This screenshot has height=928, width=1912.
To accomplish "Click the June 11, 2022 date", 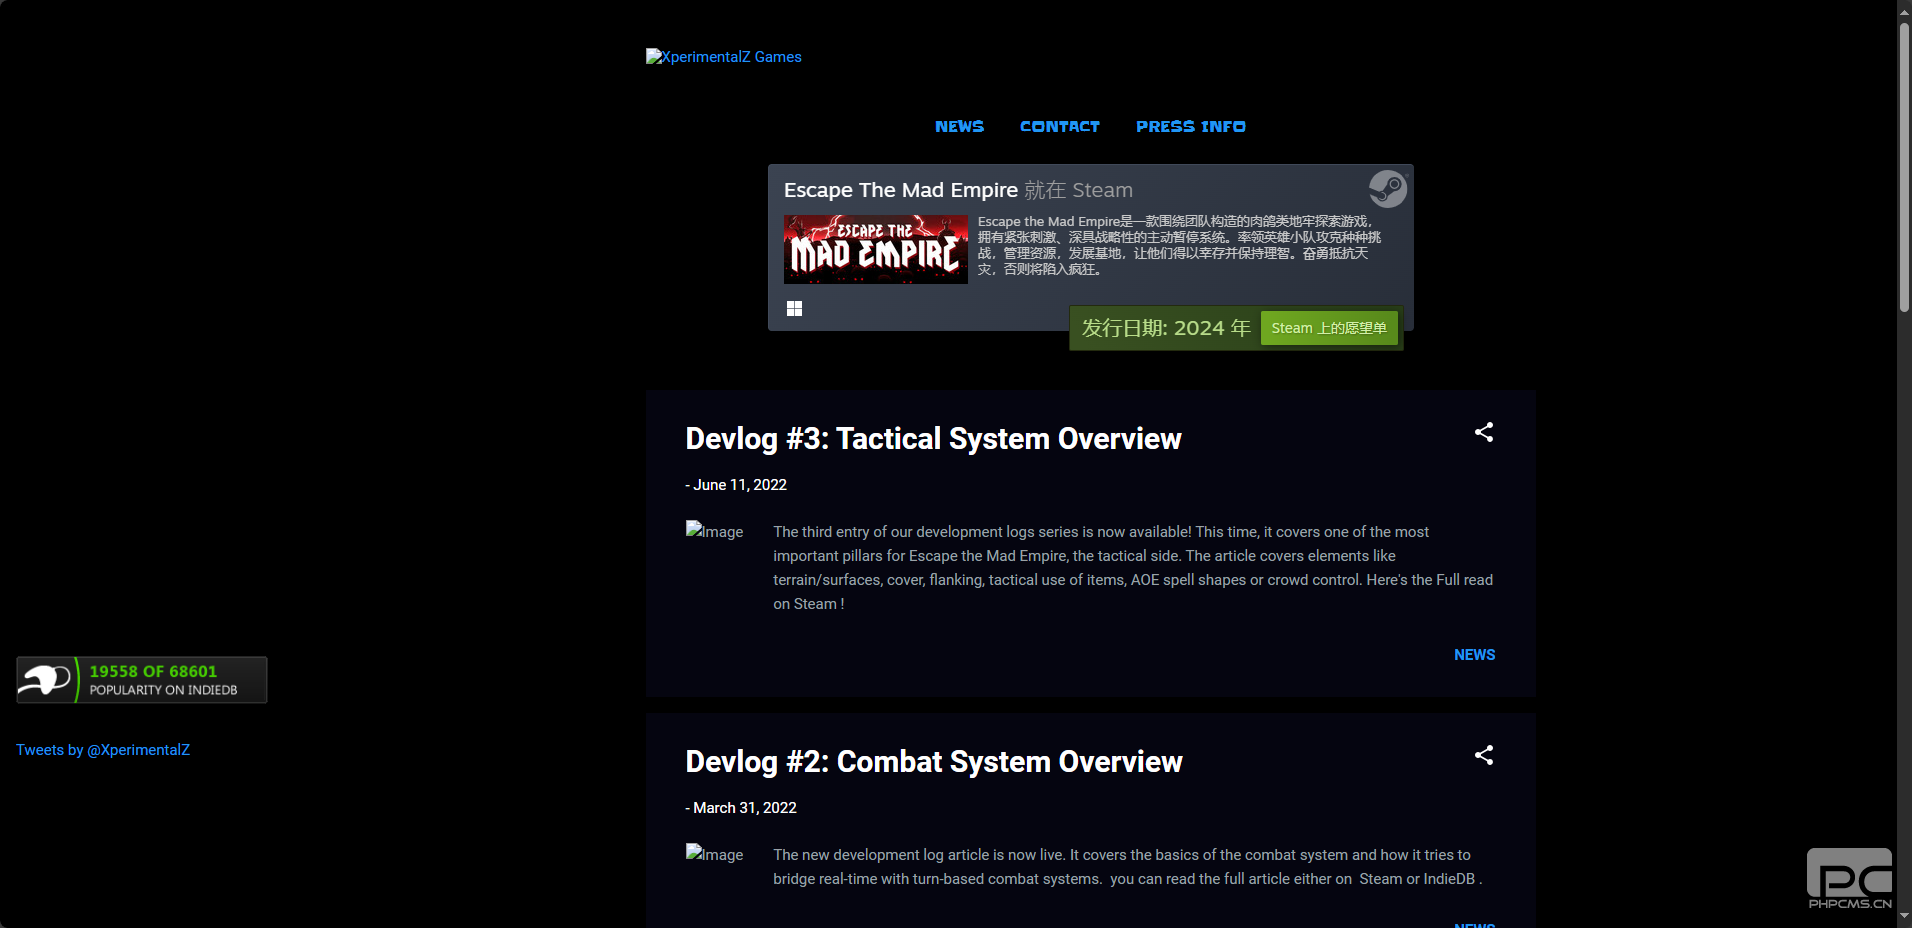I will [x=740, y=485].
